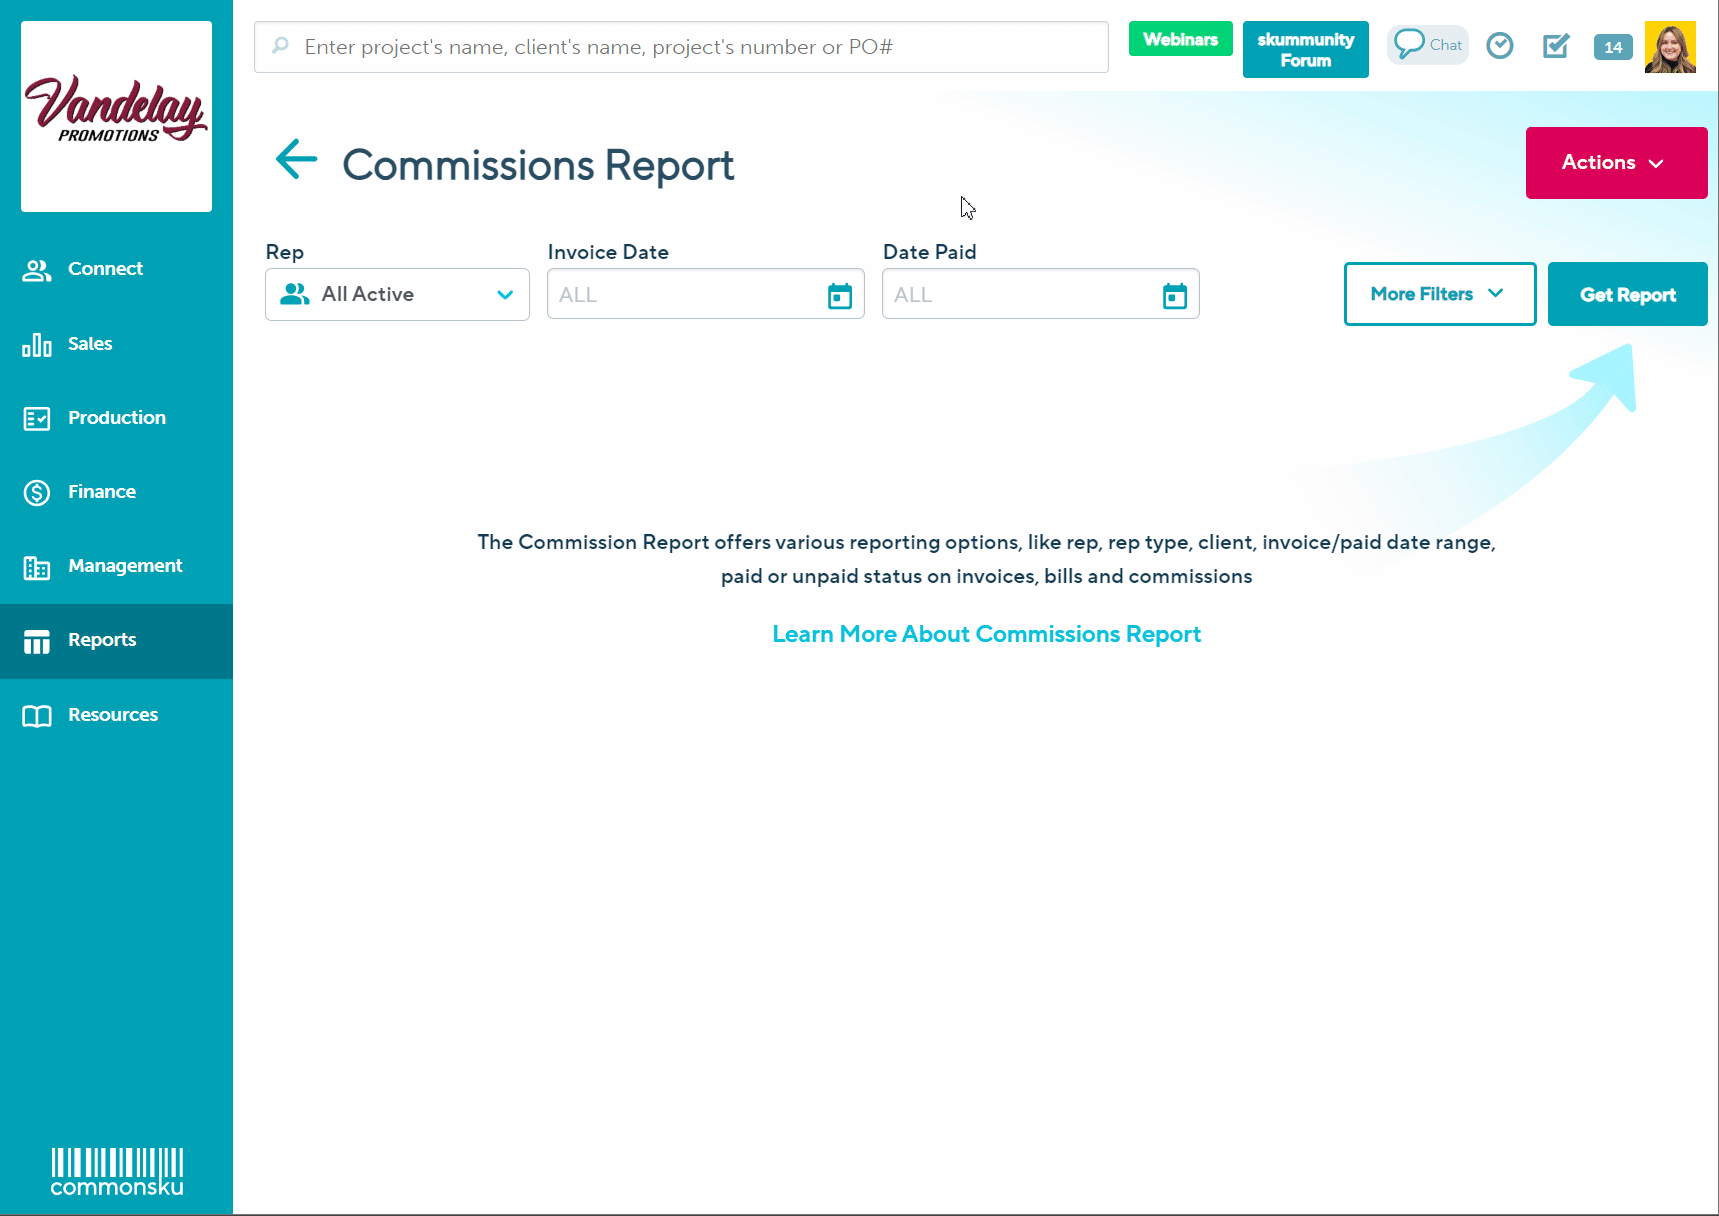Click the back arrow beside Commissions Report
Screen dimensions: 1719x1216
coord(296,160)
